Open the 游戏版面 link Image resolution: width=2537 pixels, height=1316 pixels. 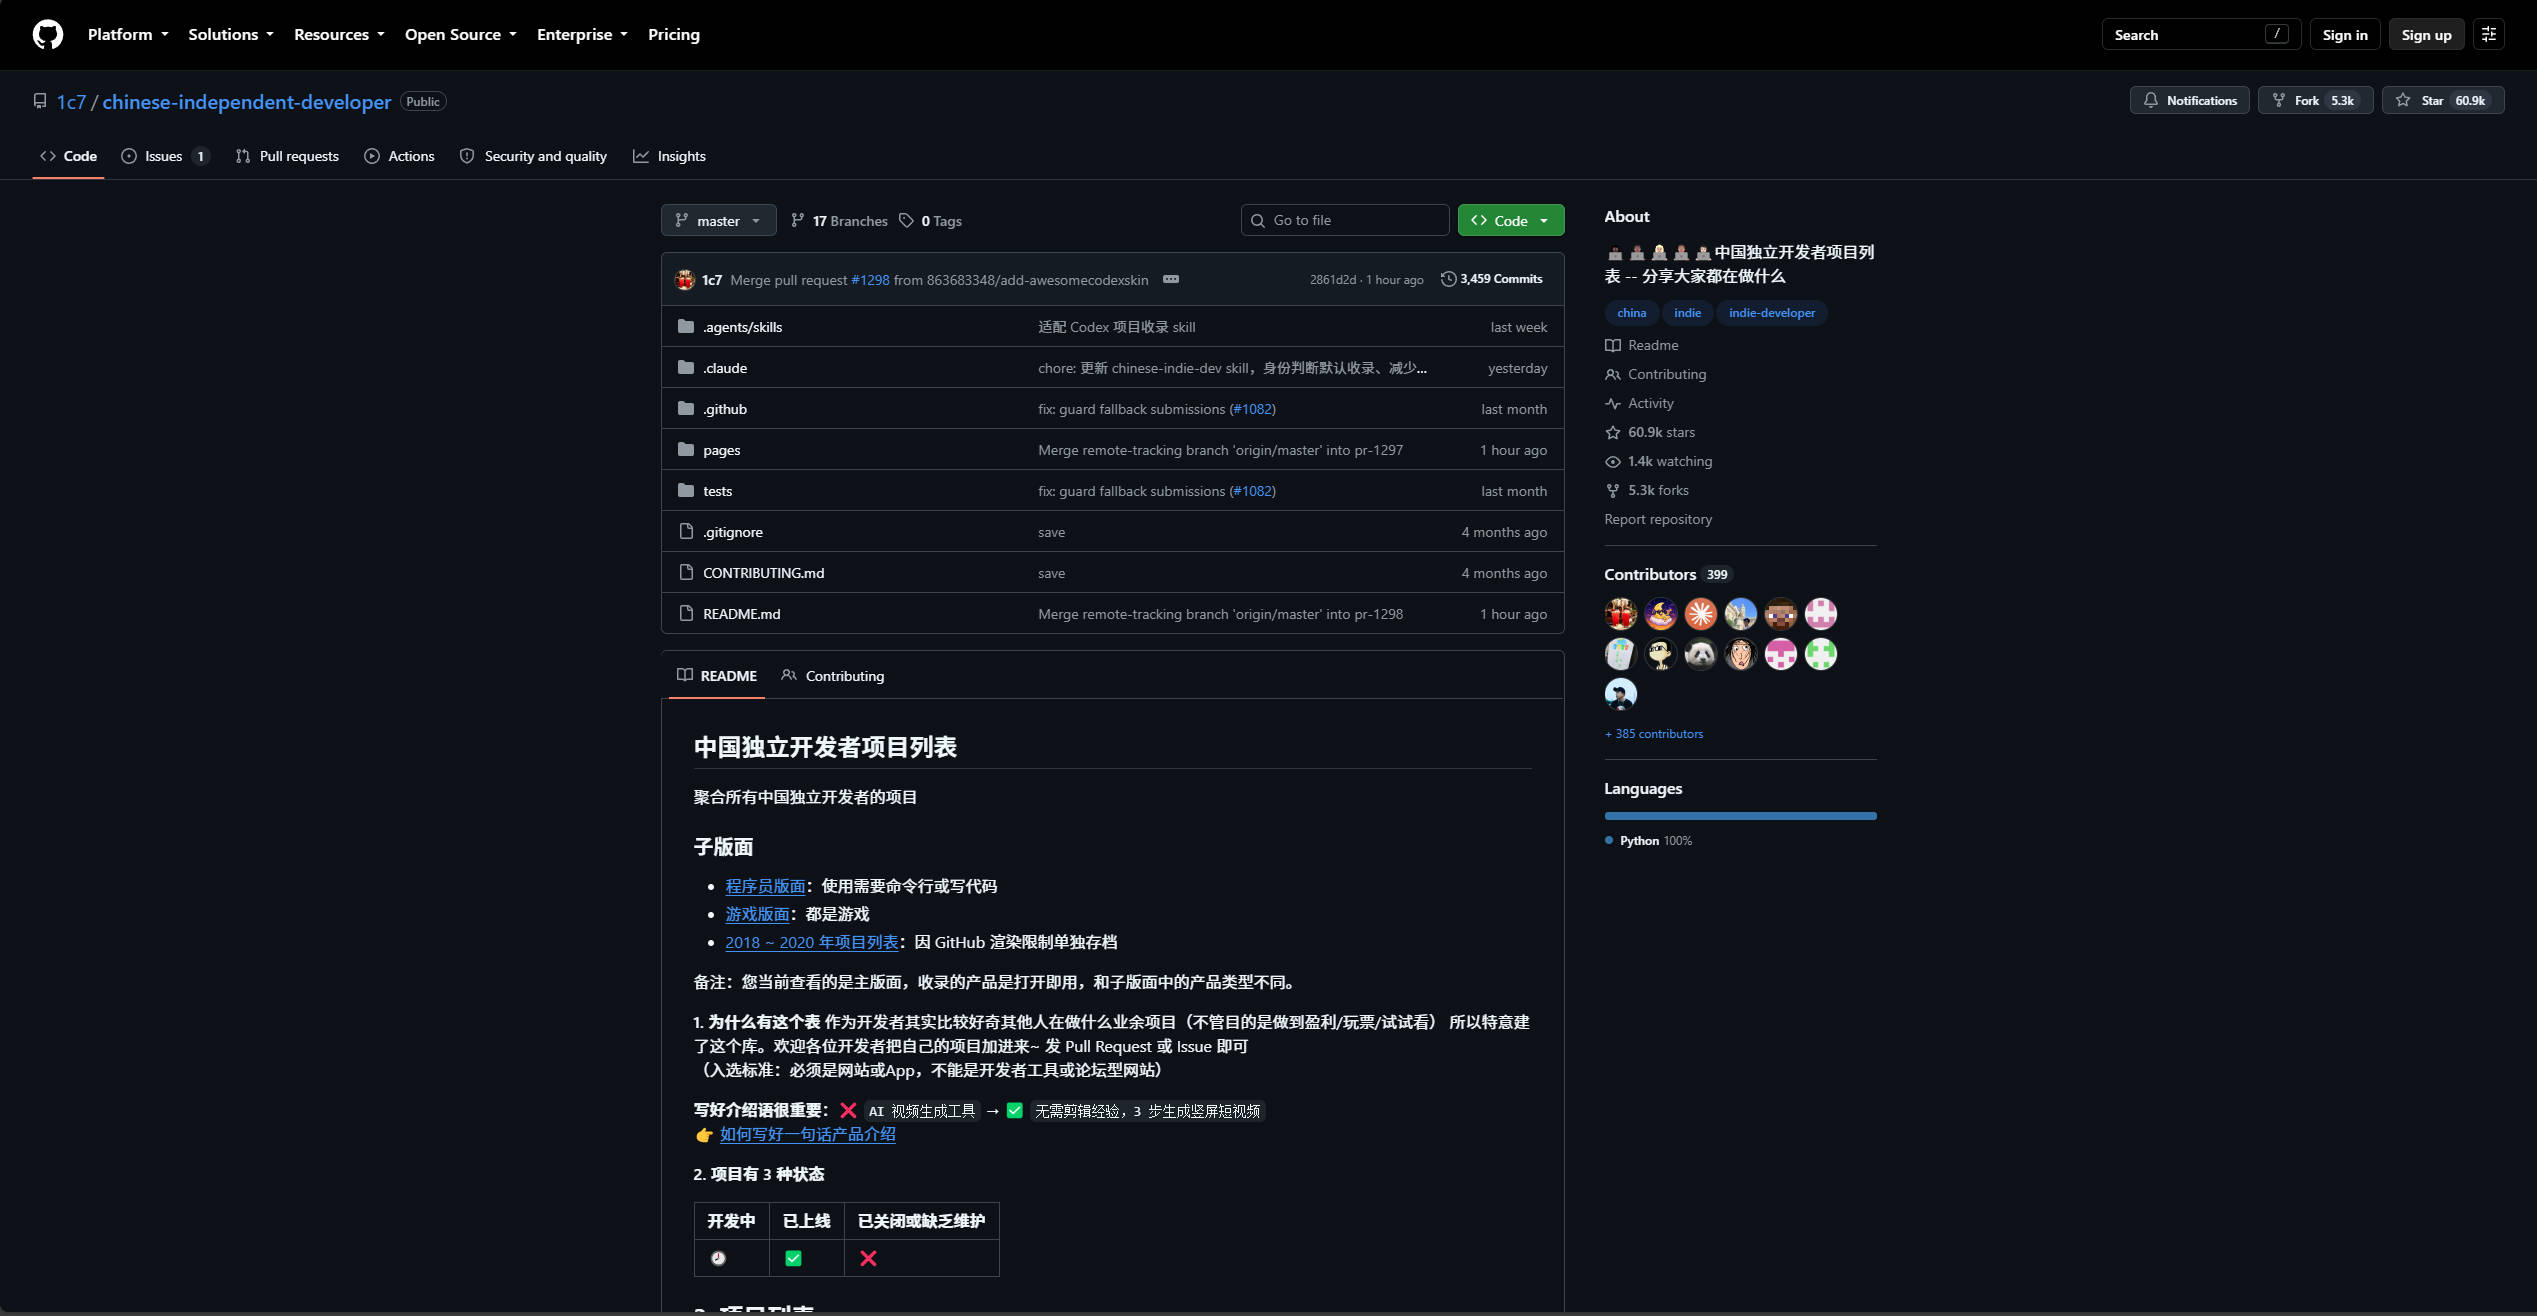point(757,914)
